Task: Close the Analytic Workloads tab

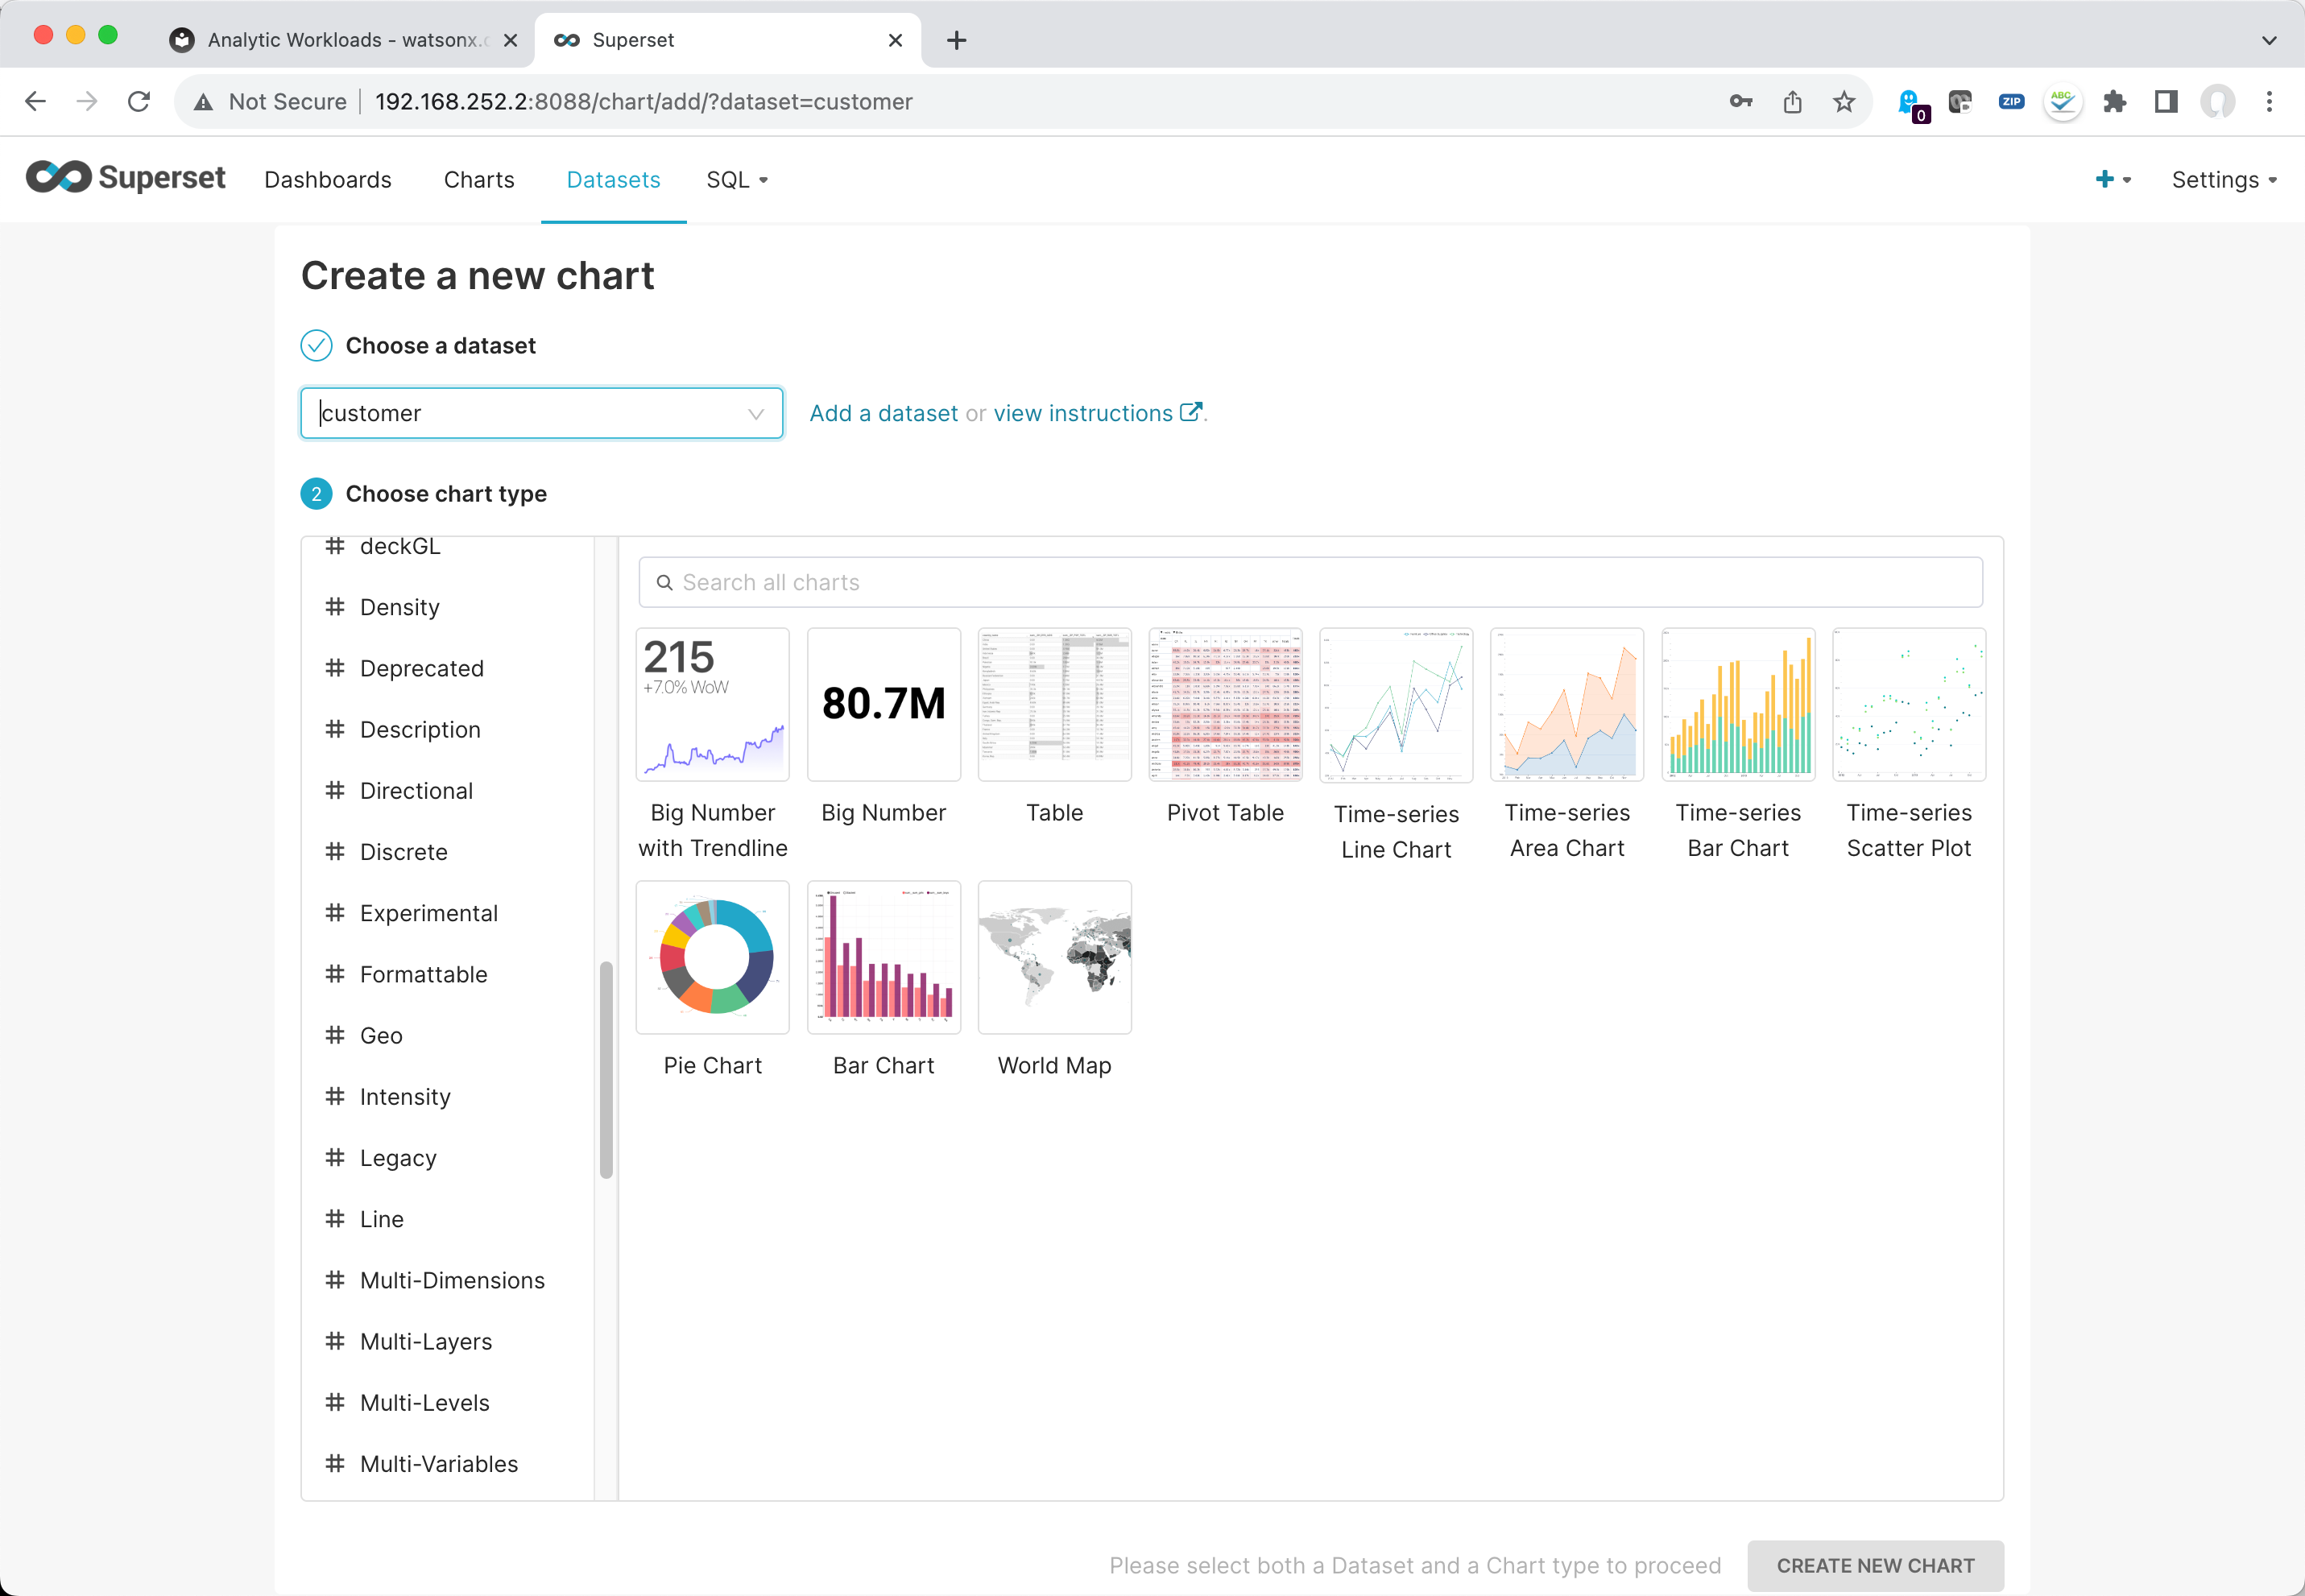Action: pyautogui.click(x=510, y=40)
